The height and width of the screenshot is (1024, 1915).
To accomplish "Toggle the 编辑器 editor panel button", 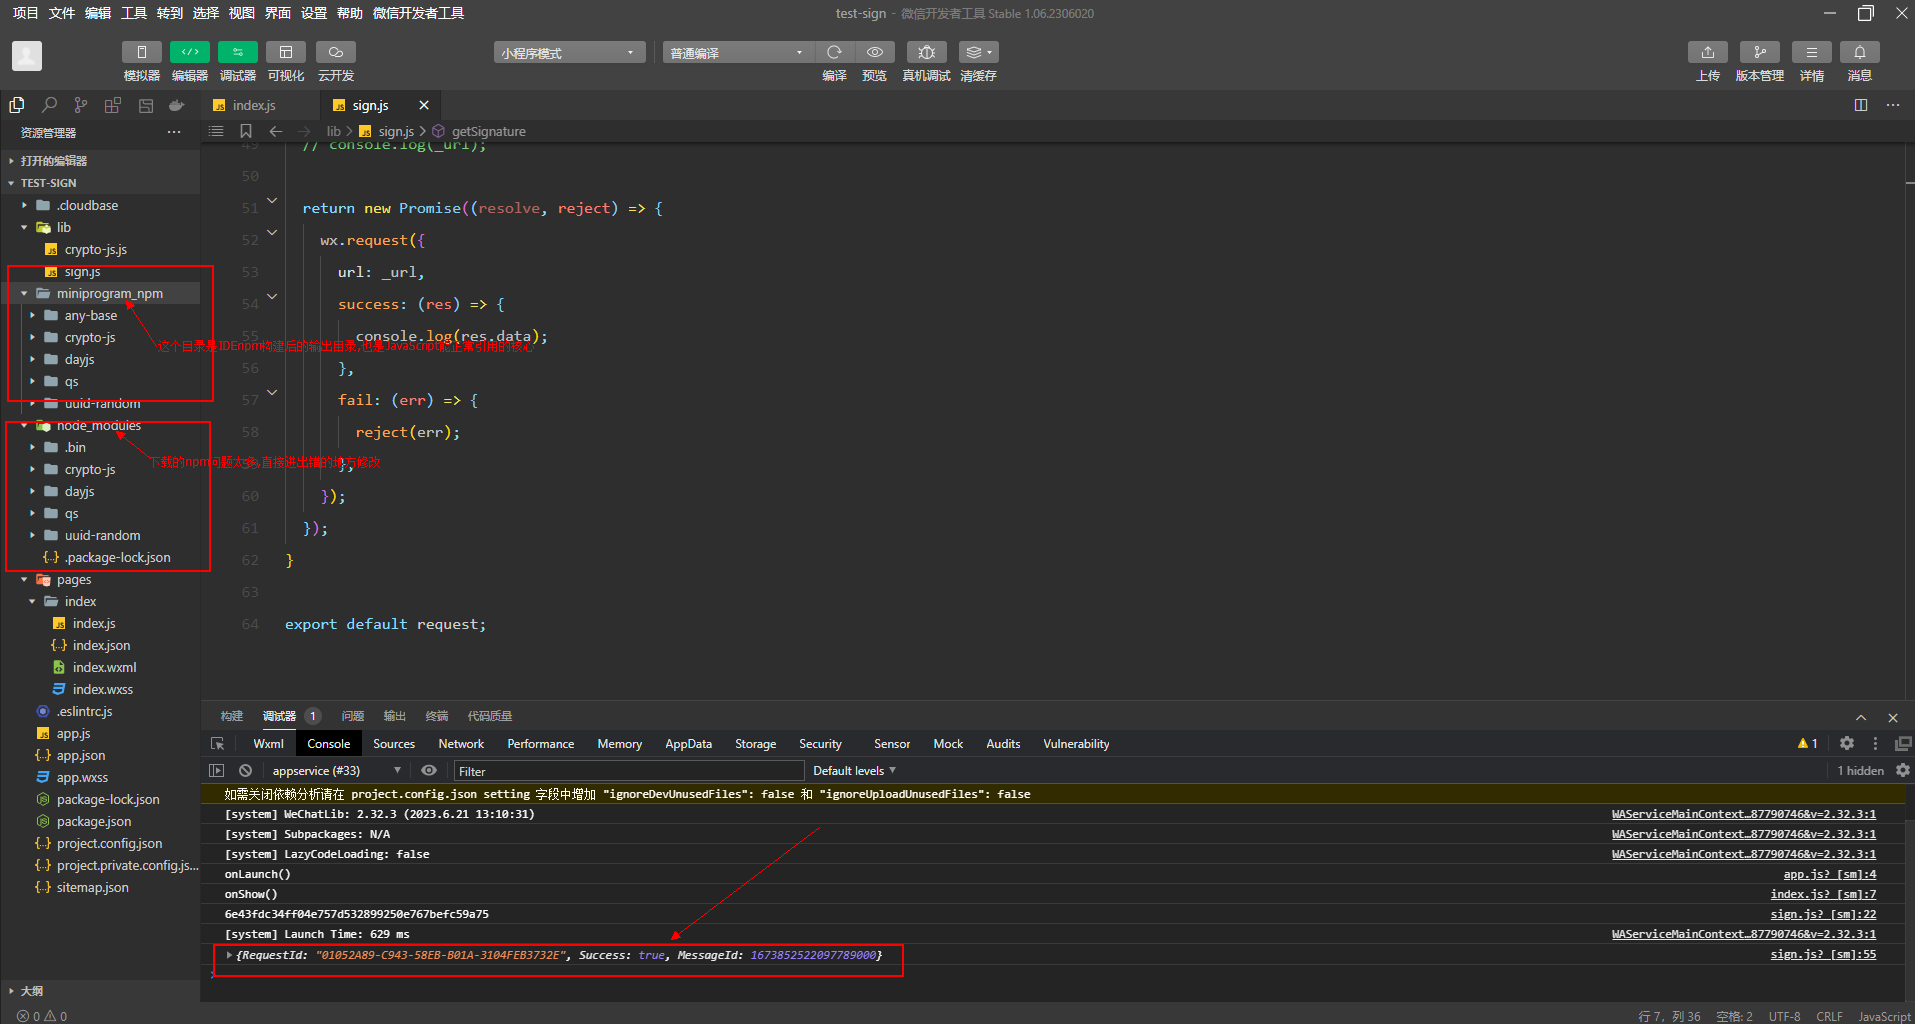I will coord(189,52).
